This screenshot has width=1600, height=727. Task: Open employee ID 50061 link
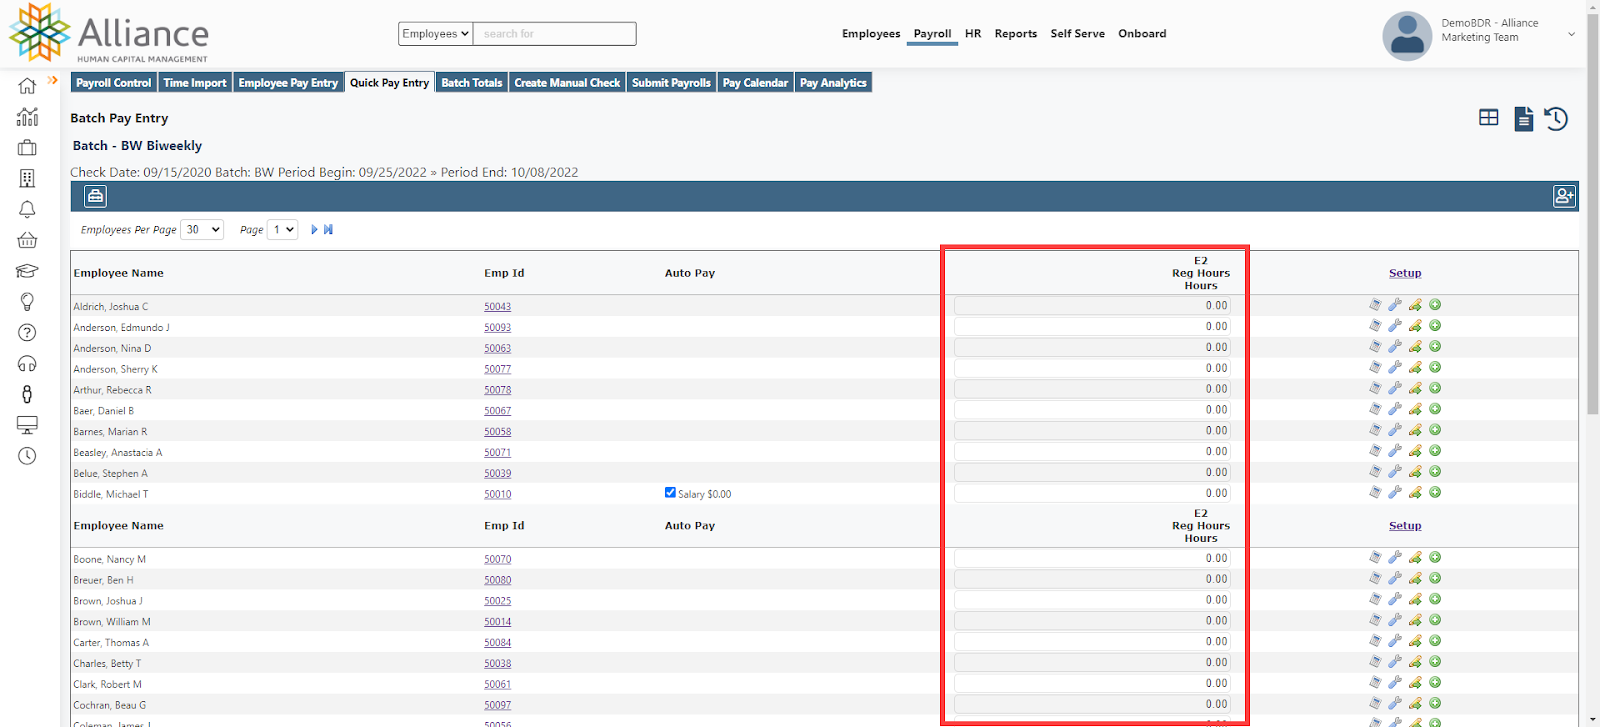coord(497,684)
